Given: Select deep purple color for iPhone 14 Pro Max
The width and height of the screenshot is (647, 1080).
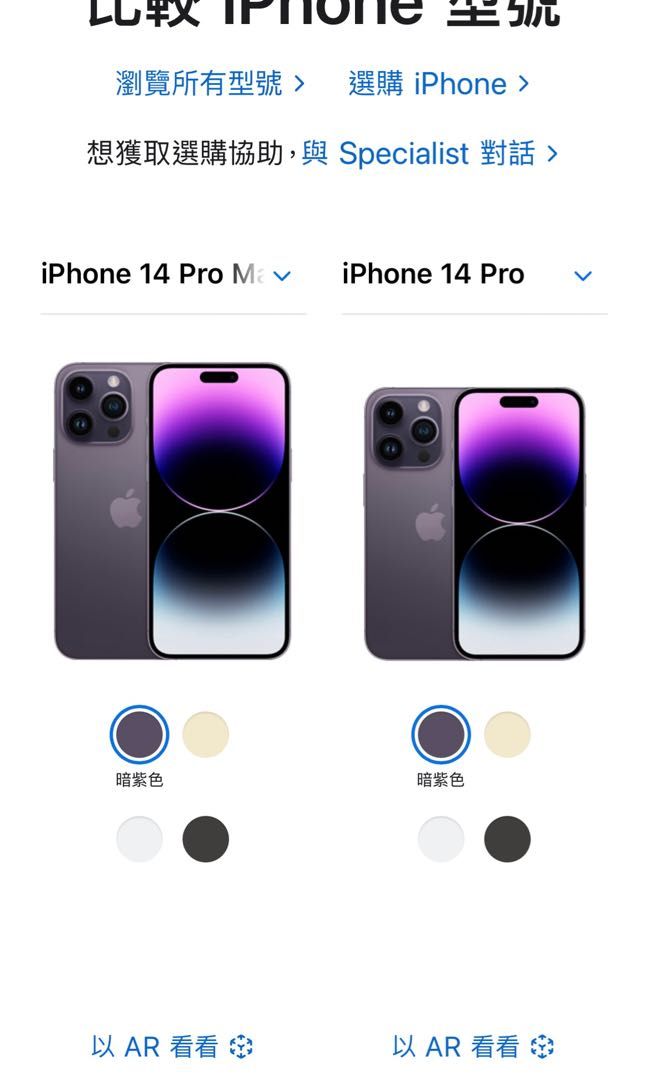Looking at the screenshot, I should click(x=139, y=734).
